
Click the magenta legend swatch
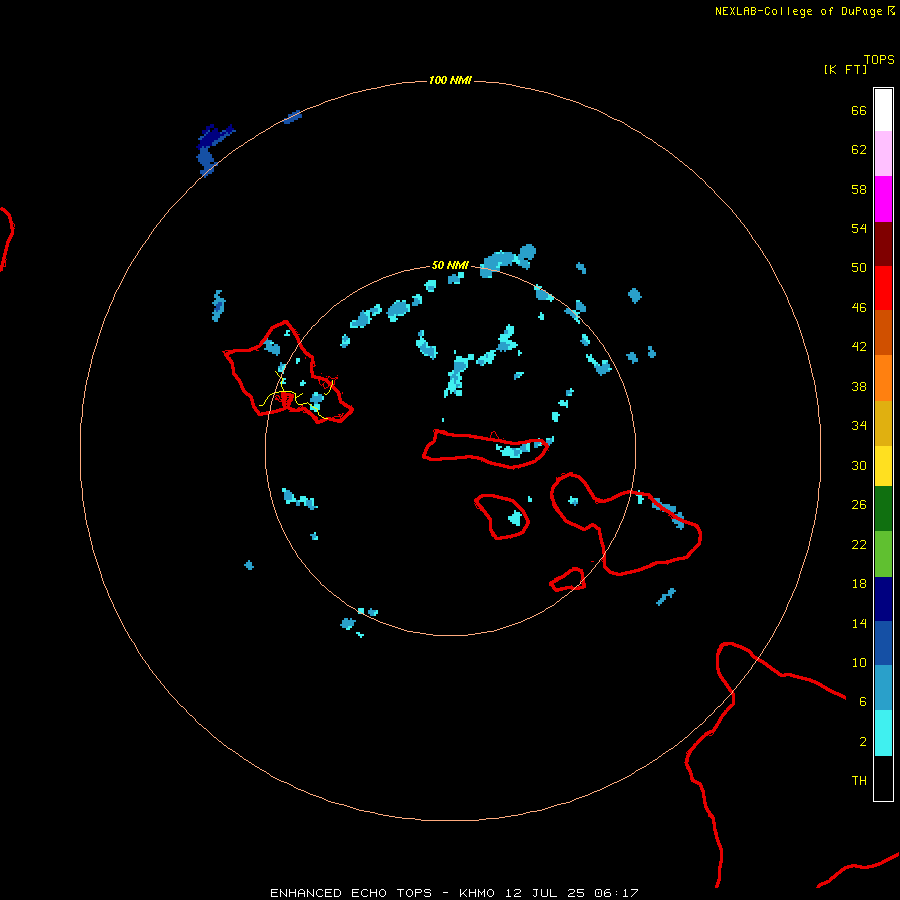pyautogui.click(x=883, y=199)
